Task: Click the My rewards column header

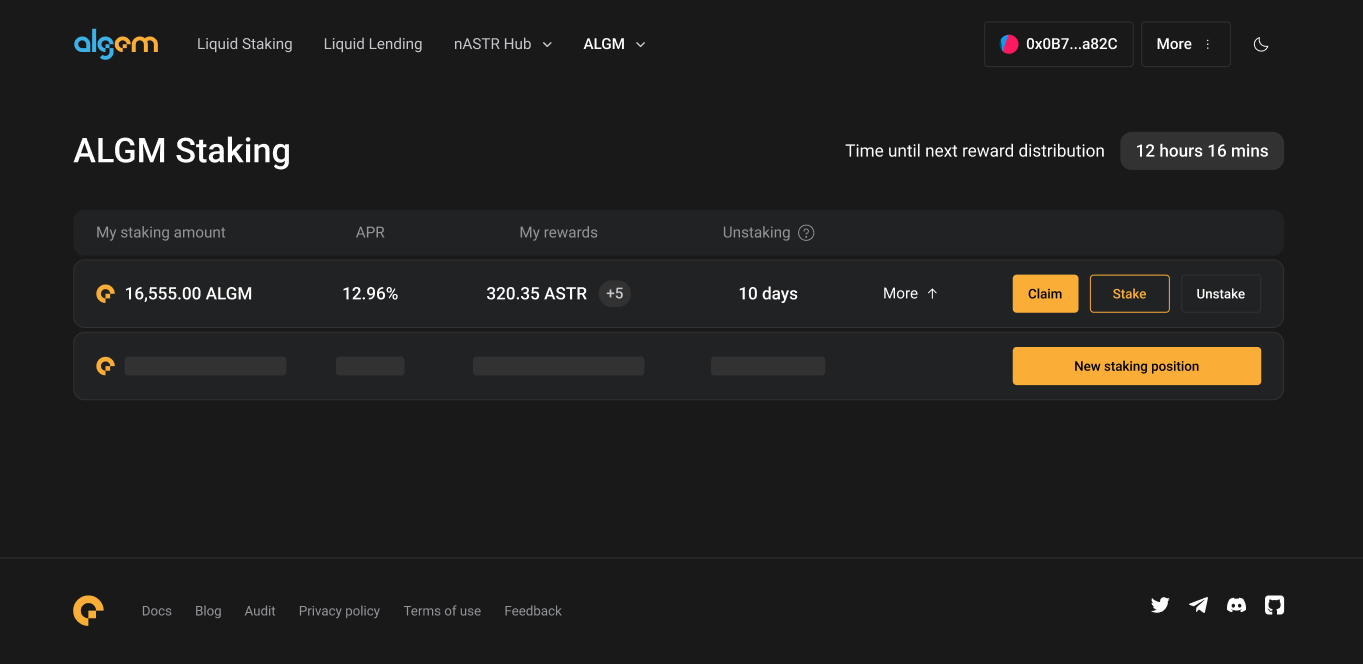Action: pyautogui.click(x=558, y=233)
